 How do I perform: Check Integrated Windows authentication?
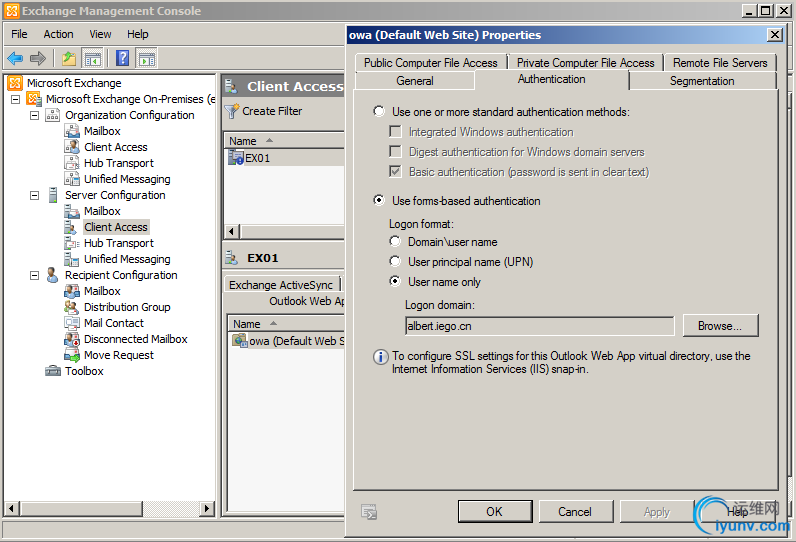tap(395, 131)
